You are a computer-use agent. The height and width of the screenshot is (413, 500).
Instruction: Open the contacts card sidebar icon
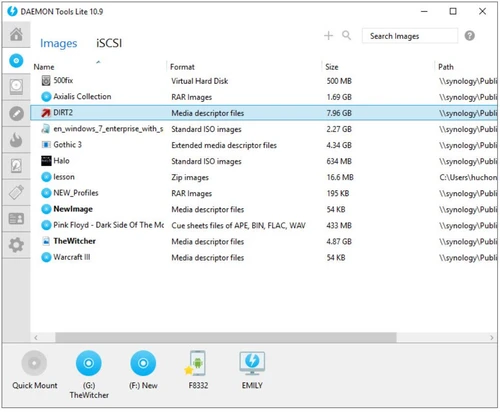coord(16,219)
